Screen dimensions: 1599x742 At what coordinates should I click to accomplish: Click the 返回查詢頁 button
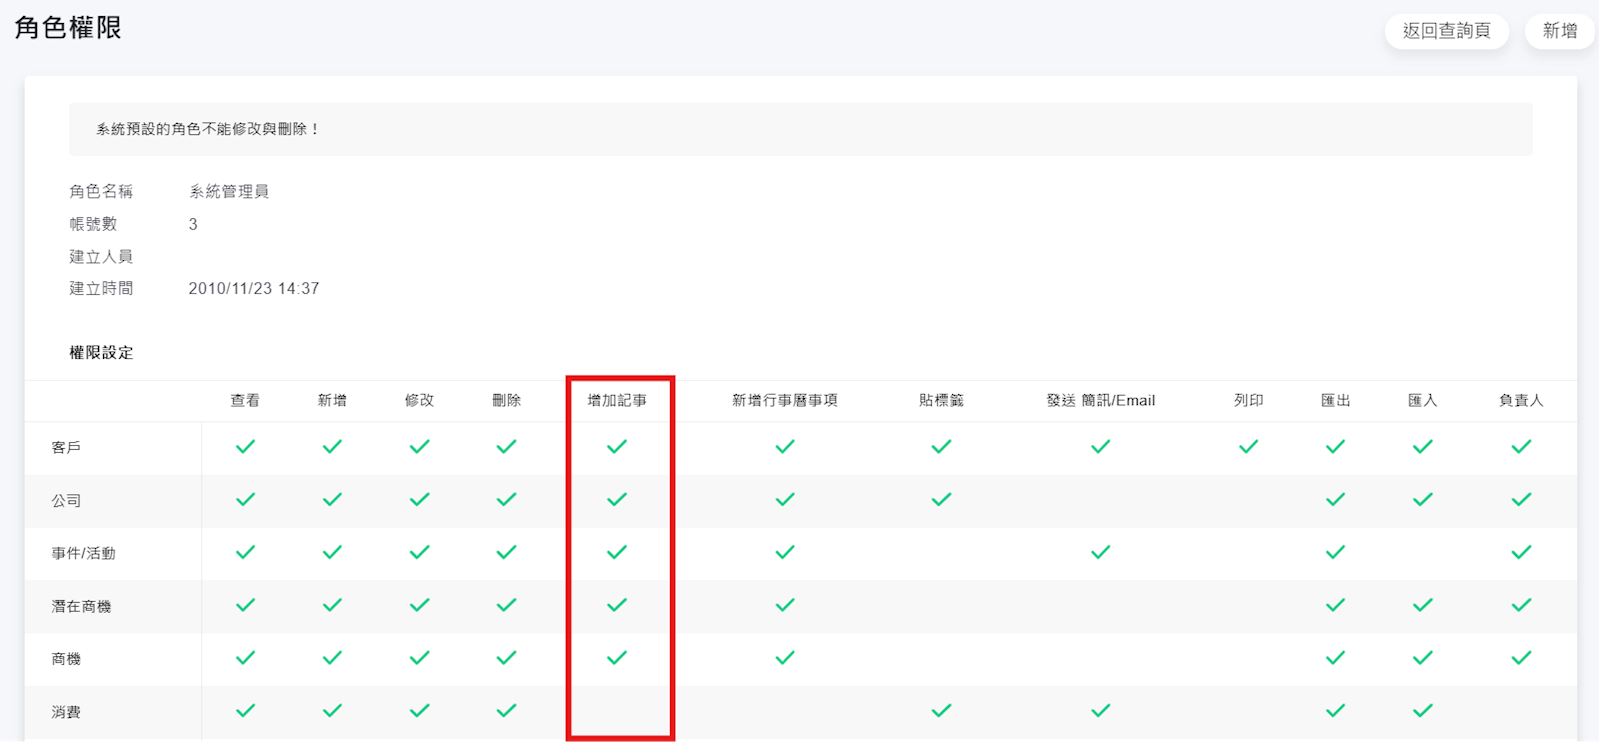click(x=1446, y=31)
